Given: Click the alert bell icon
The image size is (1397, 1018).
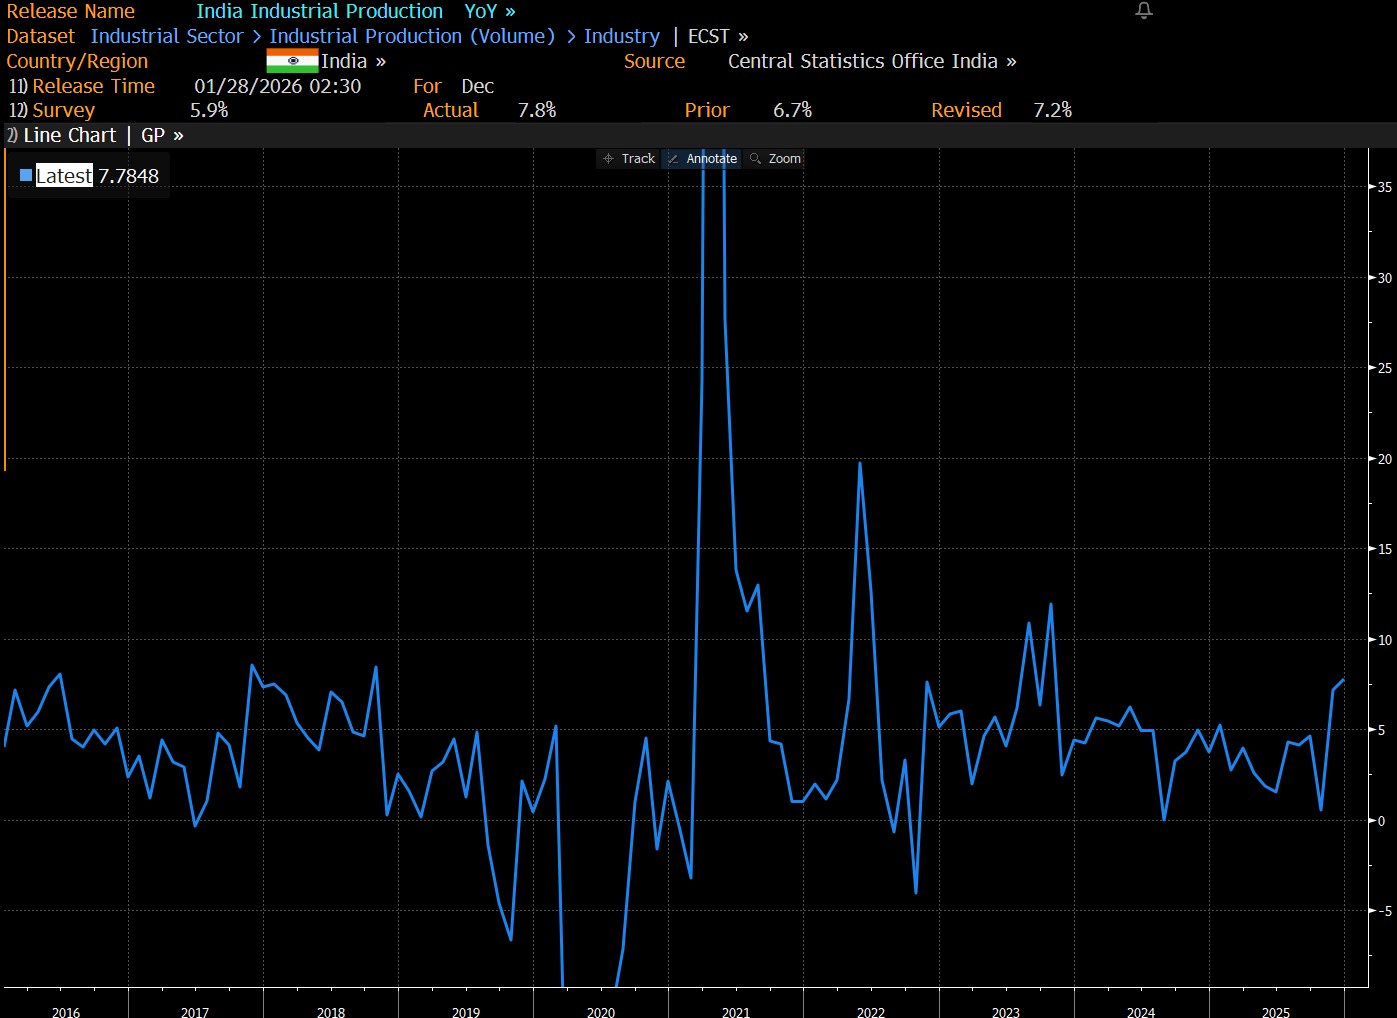Looking at the screenshot, I should 1144,10.
